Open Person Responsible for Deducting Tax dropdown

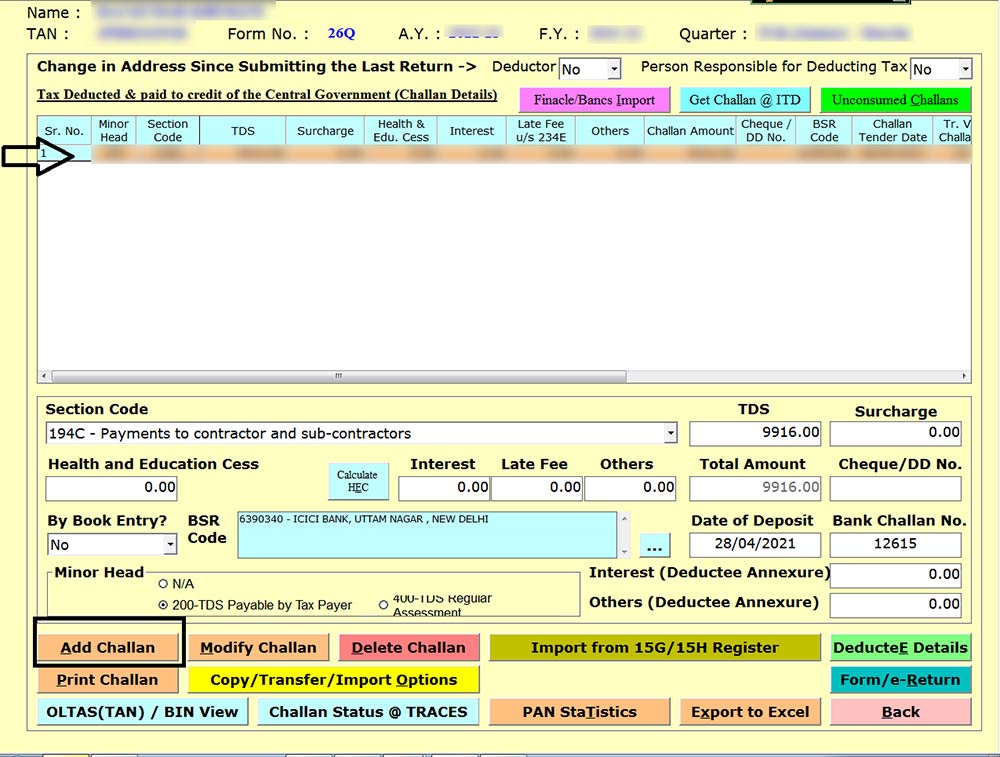[x=964, y=69]
